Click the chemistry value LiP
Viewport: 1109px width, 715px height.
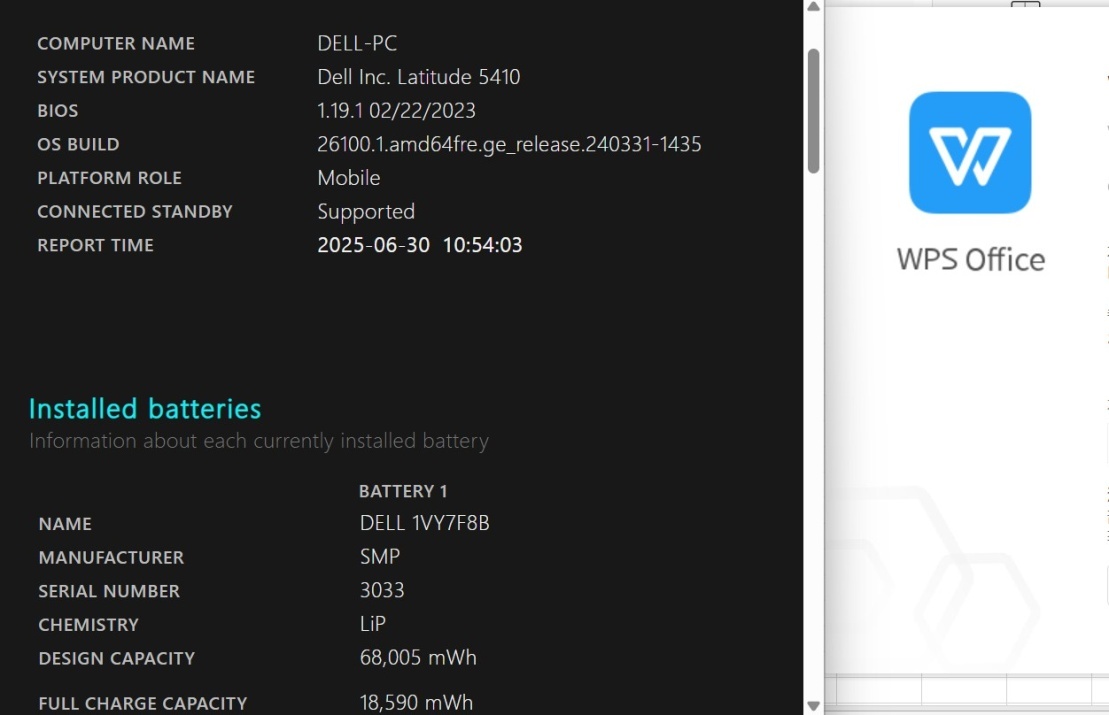click(373, 624)
